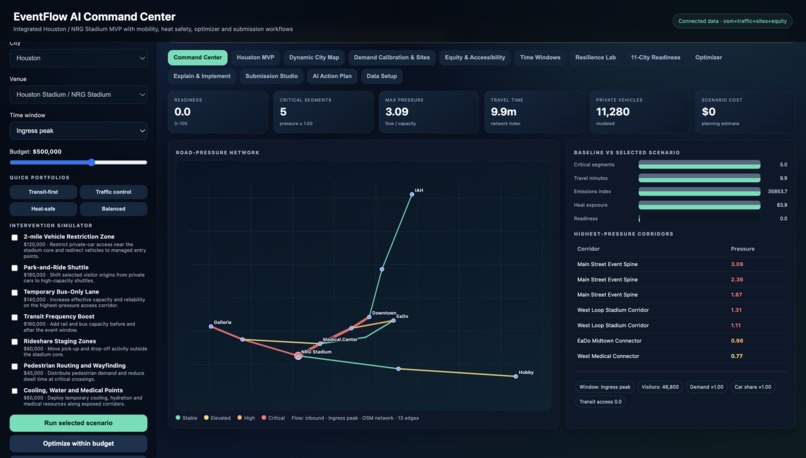Click the Critical segments comparison bar

[x=699, y=164]
